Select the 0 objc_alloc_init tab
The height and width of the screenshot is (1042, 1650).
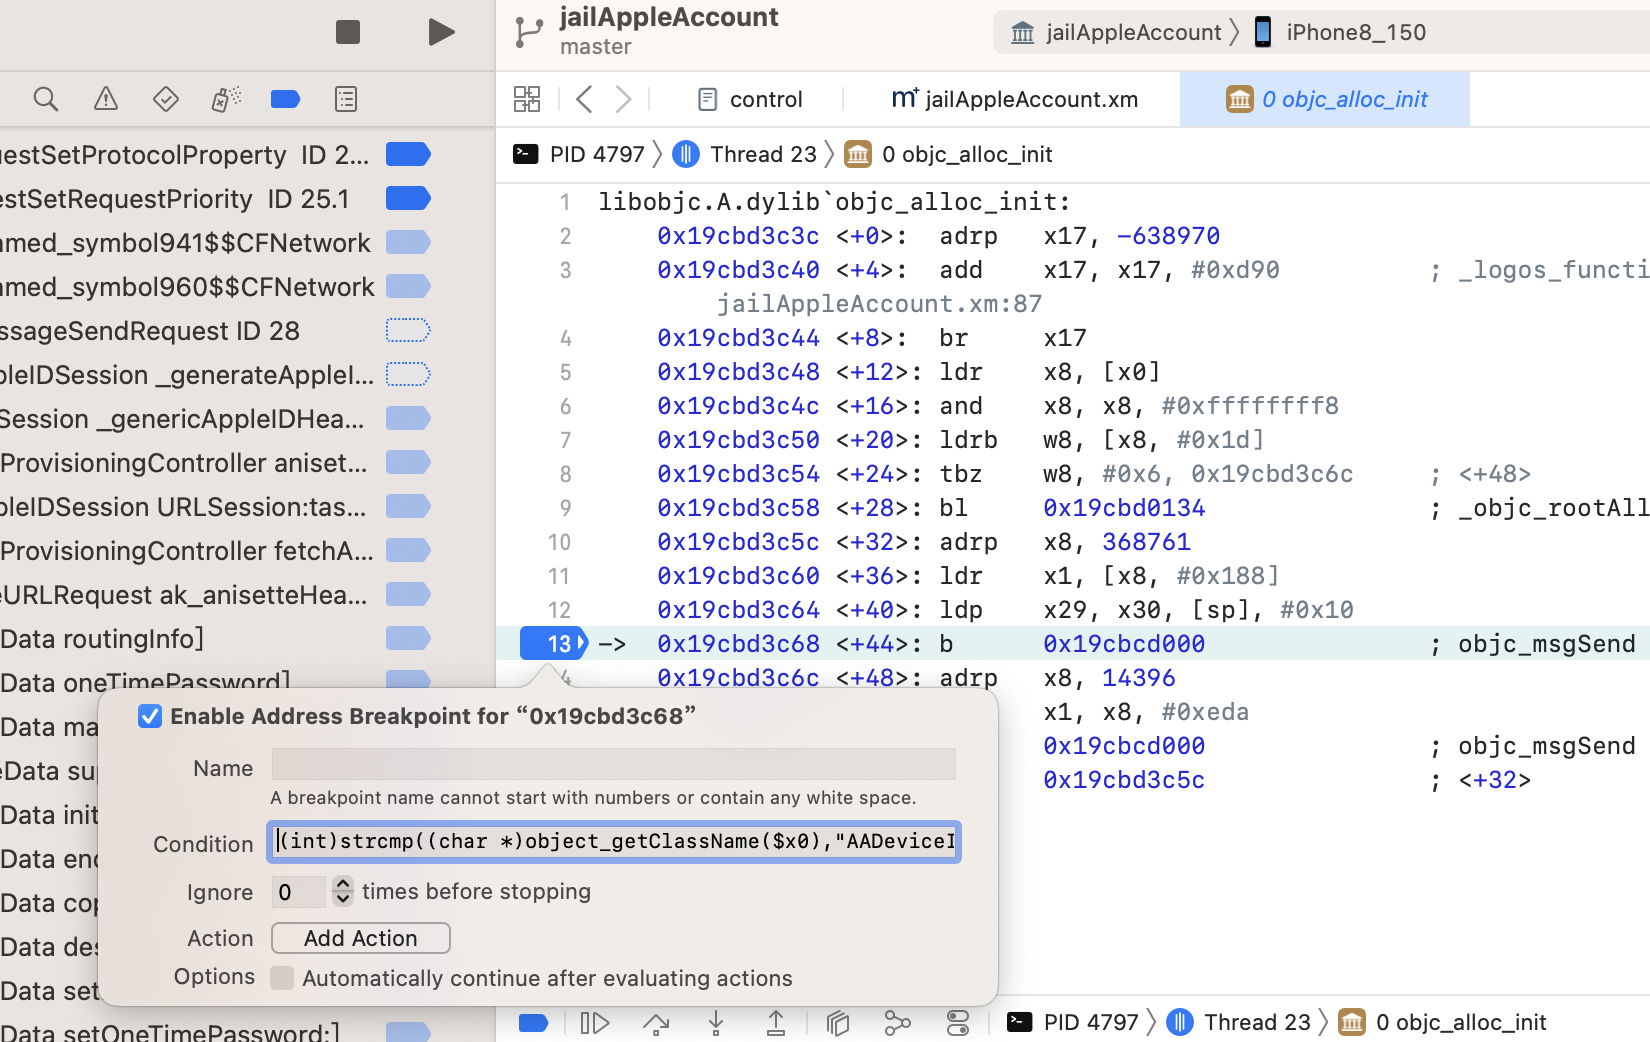1326,99
